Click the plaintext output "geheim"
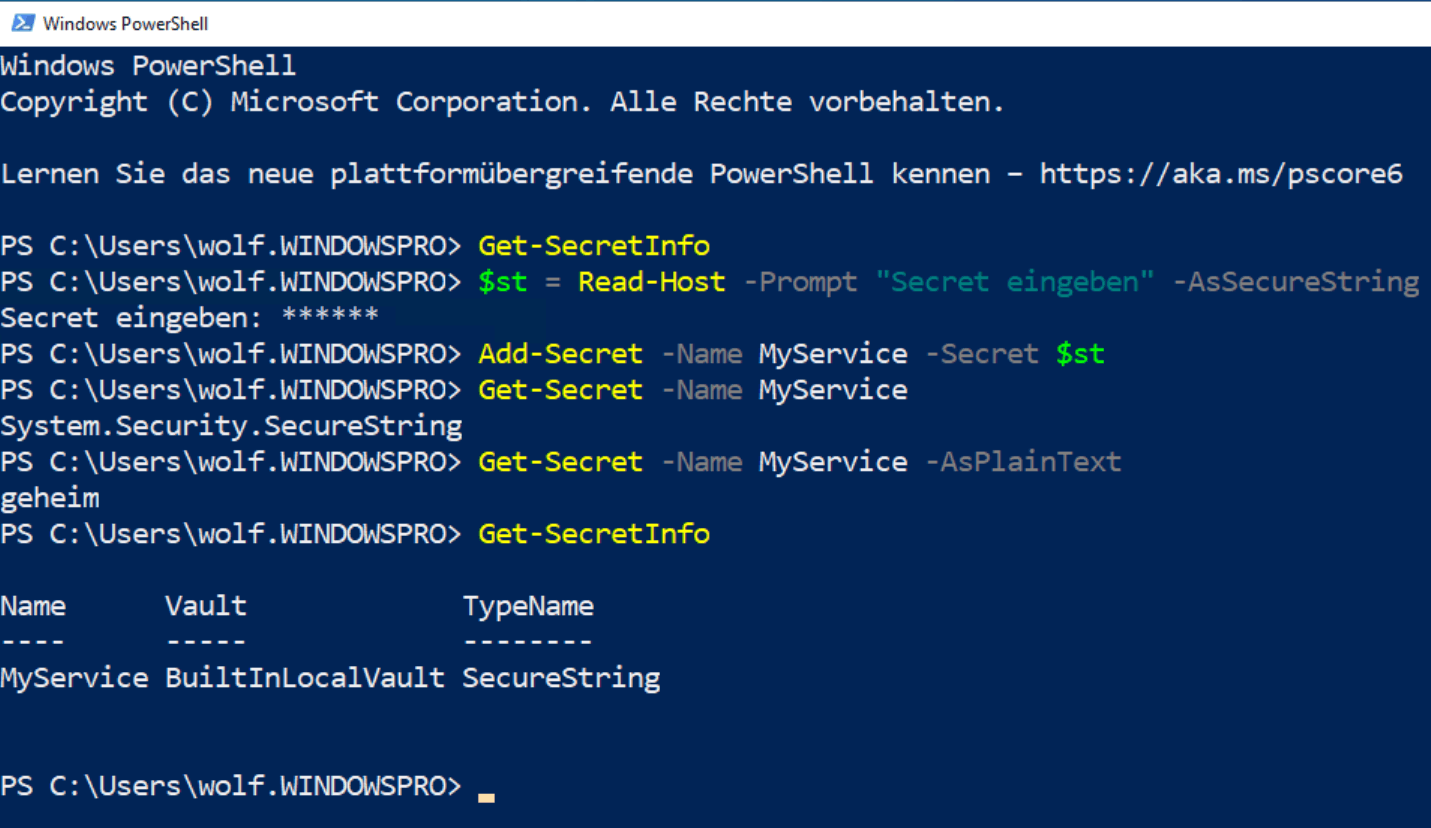 pos(50,498)
